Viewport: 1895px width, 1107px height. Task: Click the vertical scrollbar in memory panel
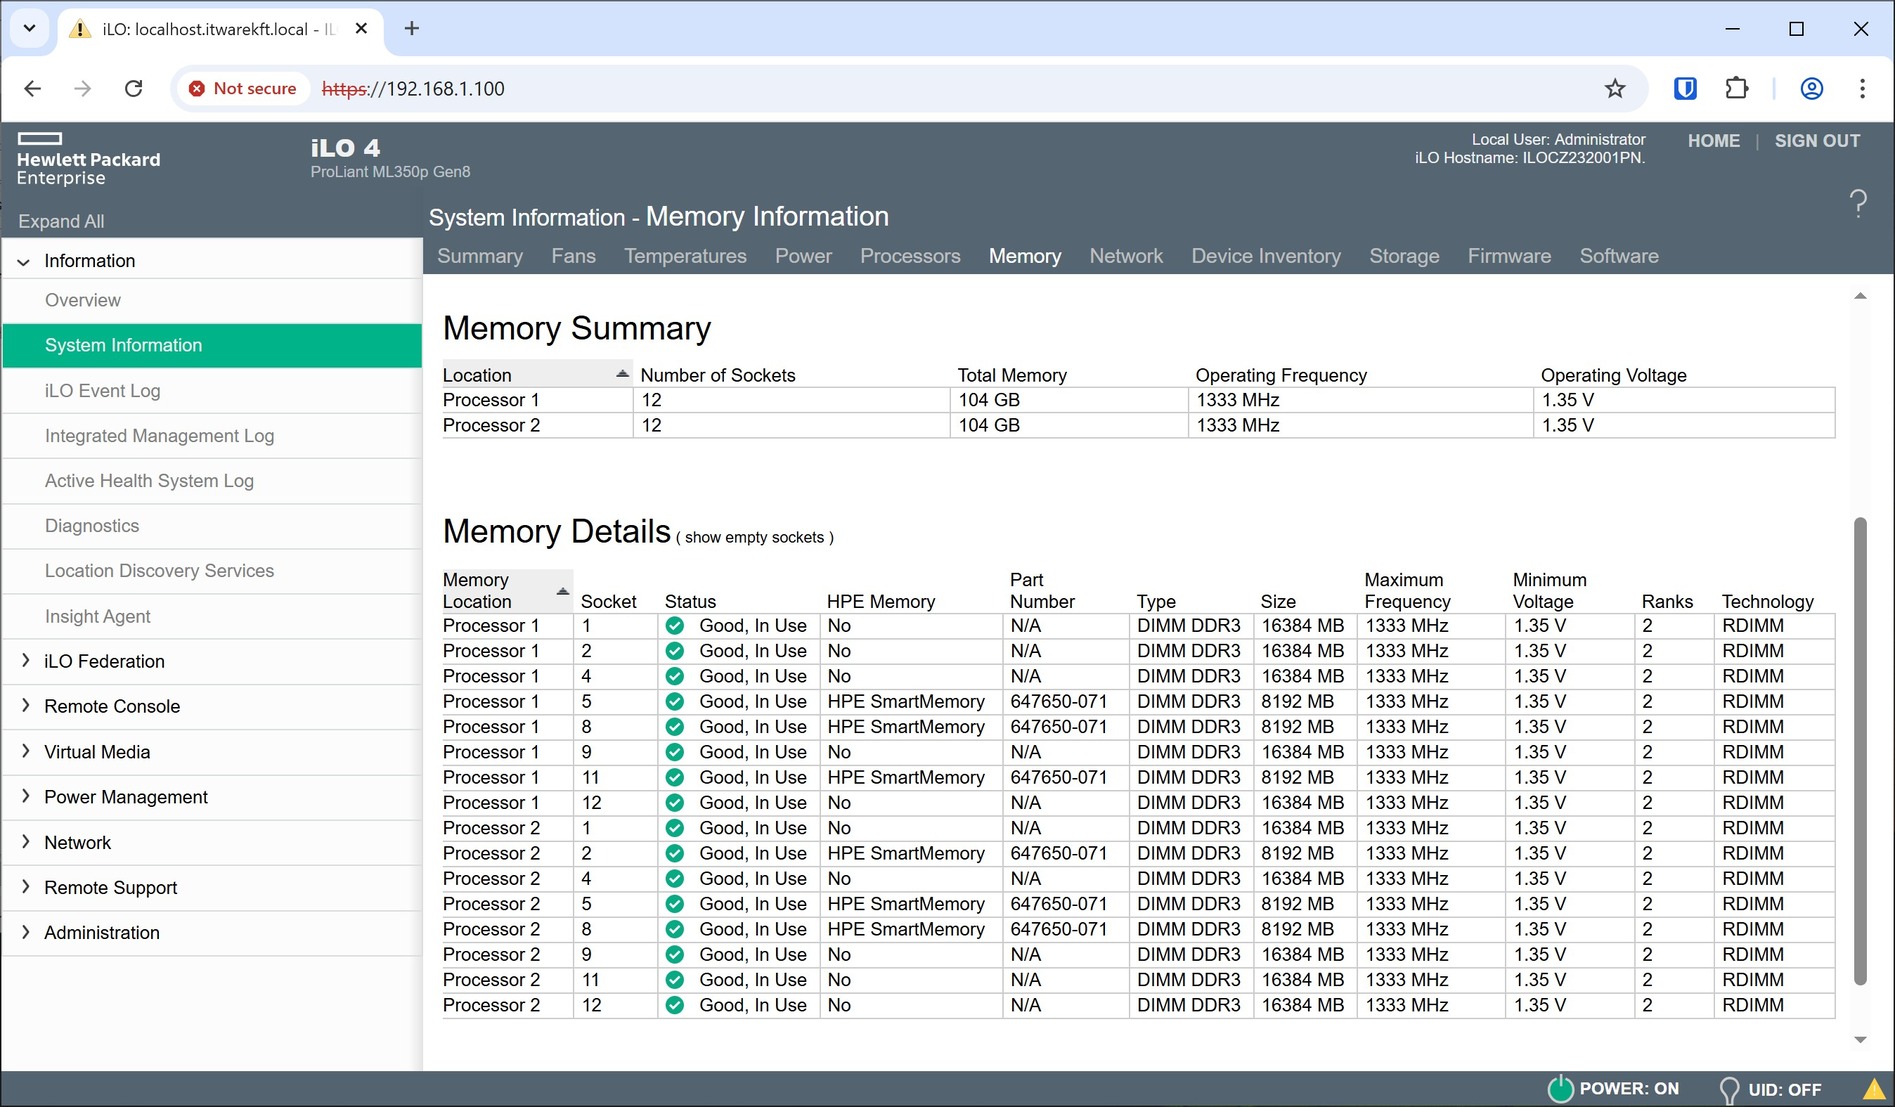1859,750
